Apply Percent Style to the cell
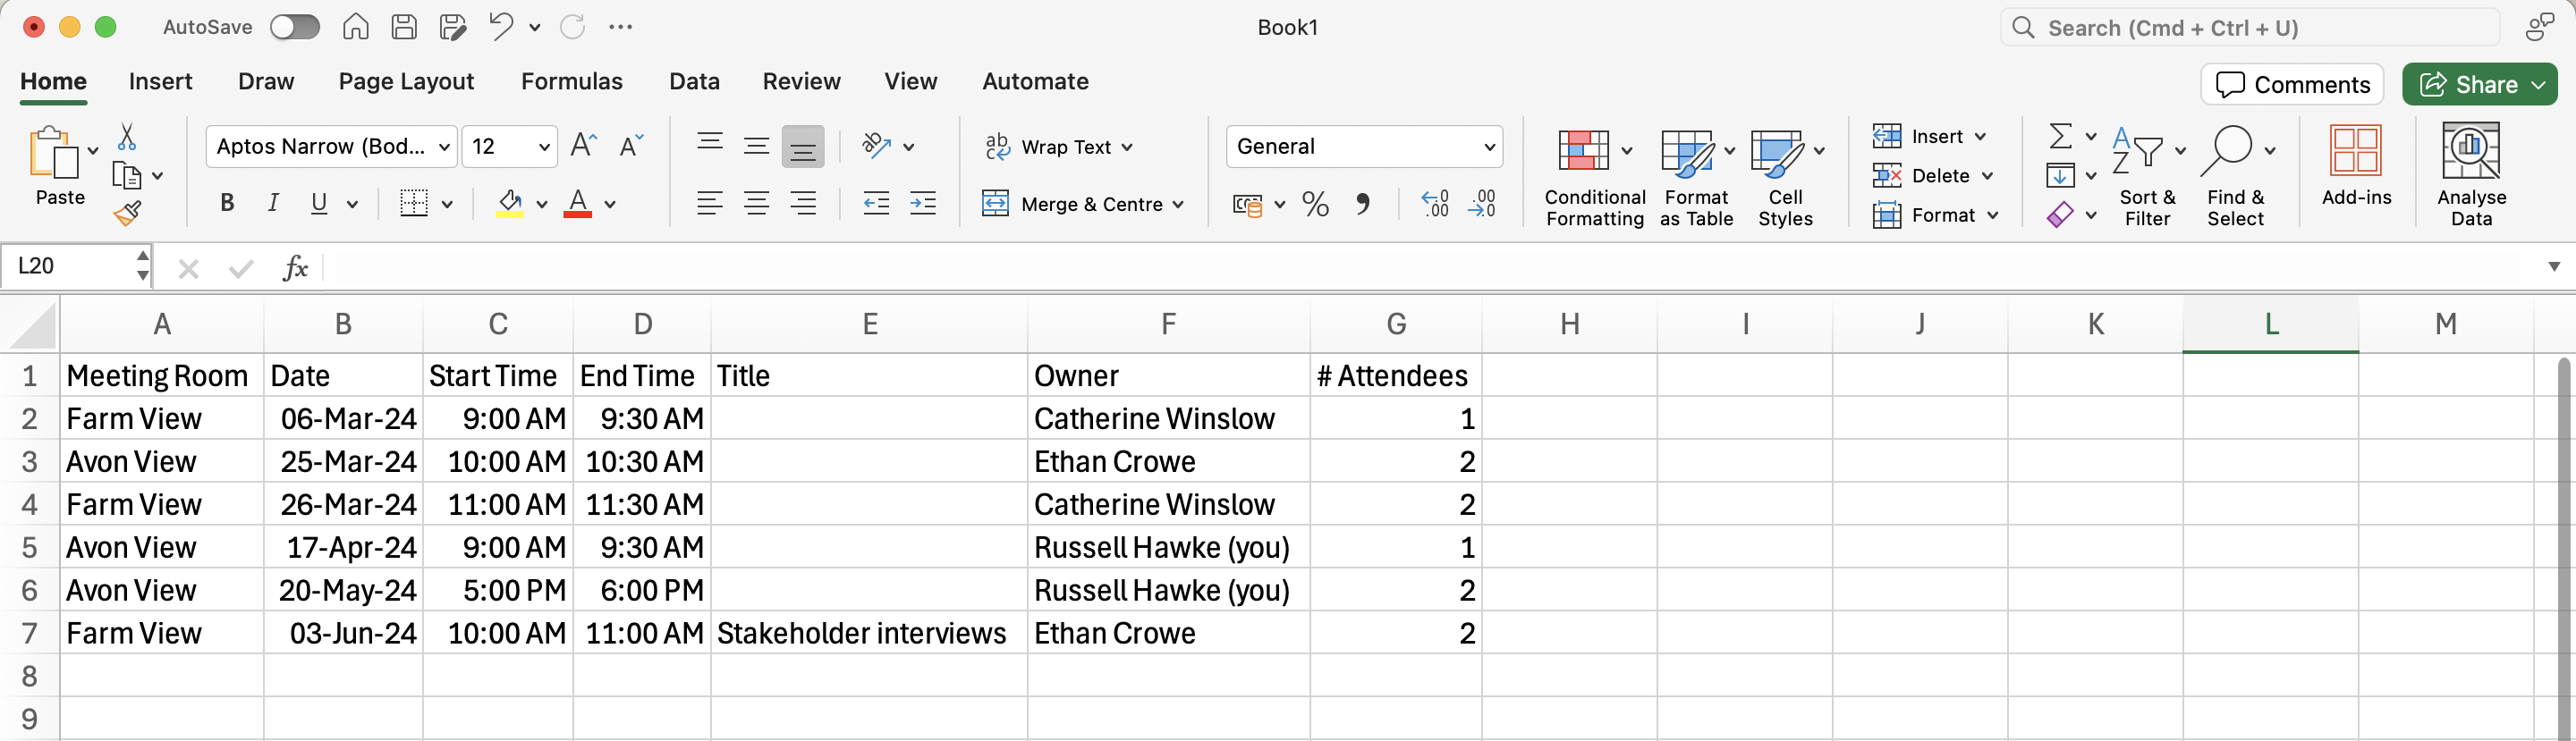 point(1315,205)
